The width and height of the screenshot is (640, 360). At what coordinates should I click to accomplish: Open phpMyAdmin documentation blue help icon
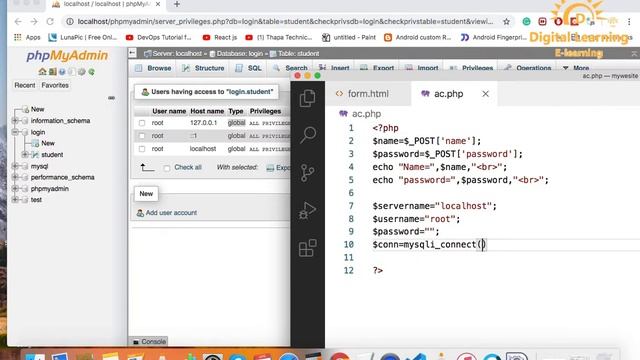[x=62, y=71]
